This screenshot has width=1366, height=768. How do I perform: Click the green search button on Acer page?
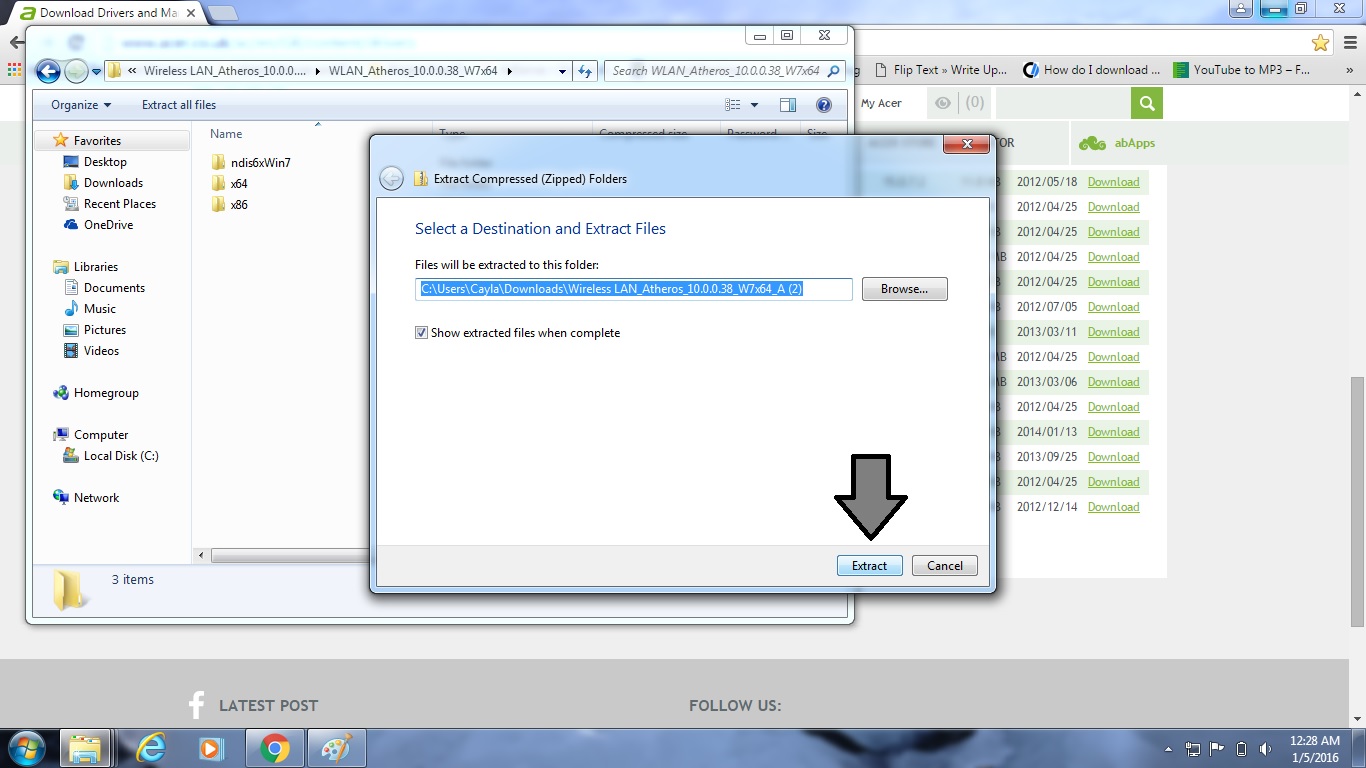1147,103
